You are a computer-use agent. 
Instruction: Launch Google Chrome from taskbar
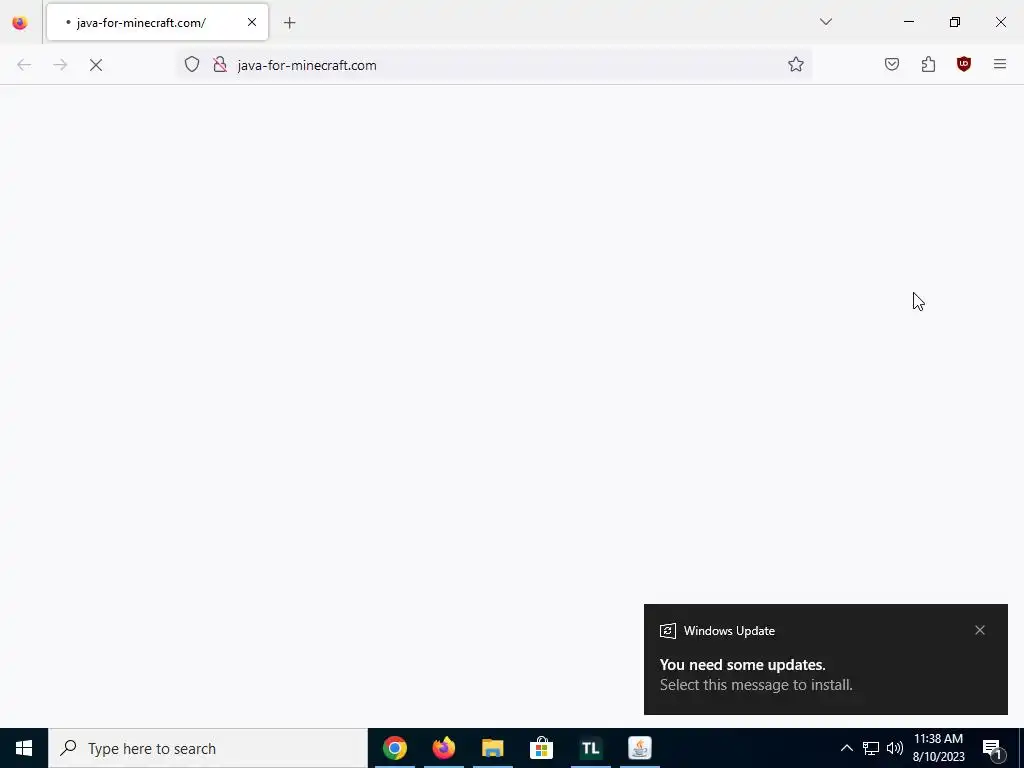(394, 748)
